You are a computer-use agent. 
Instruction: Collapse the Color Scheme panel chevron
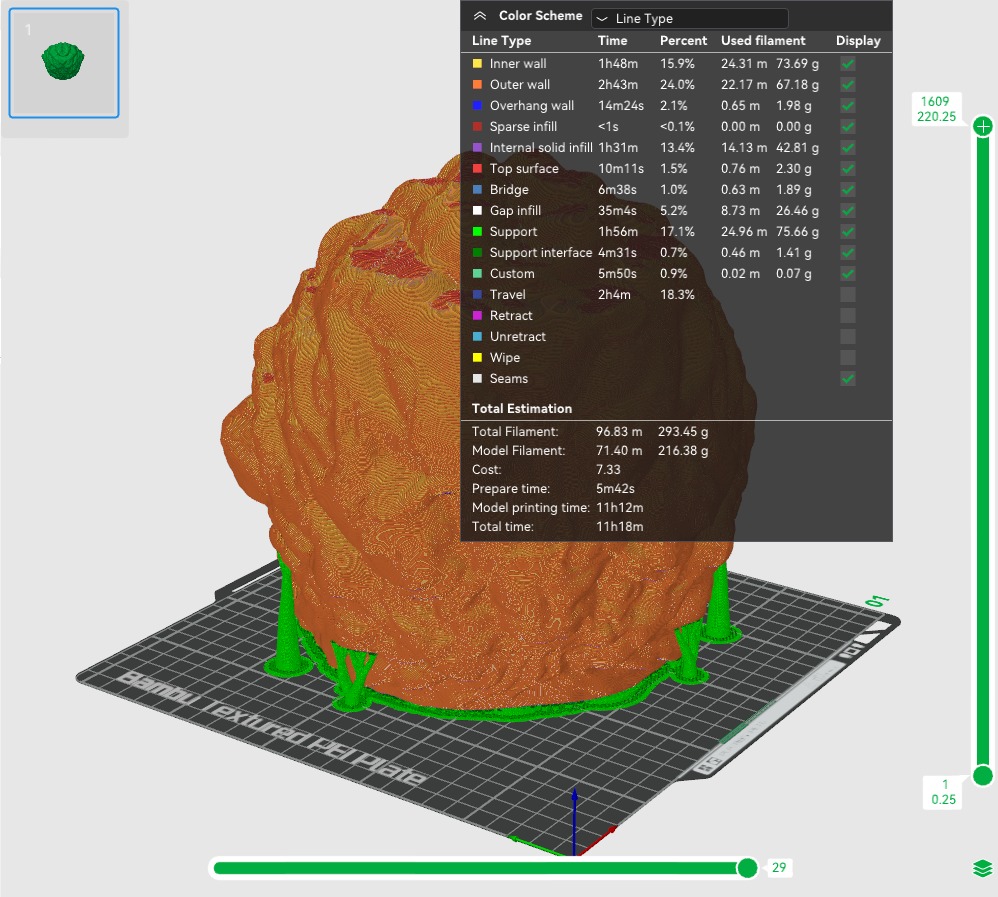(480, 17)
